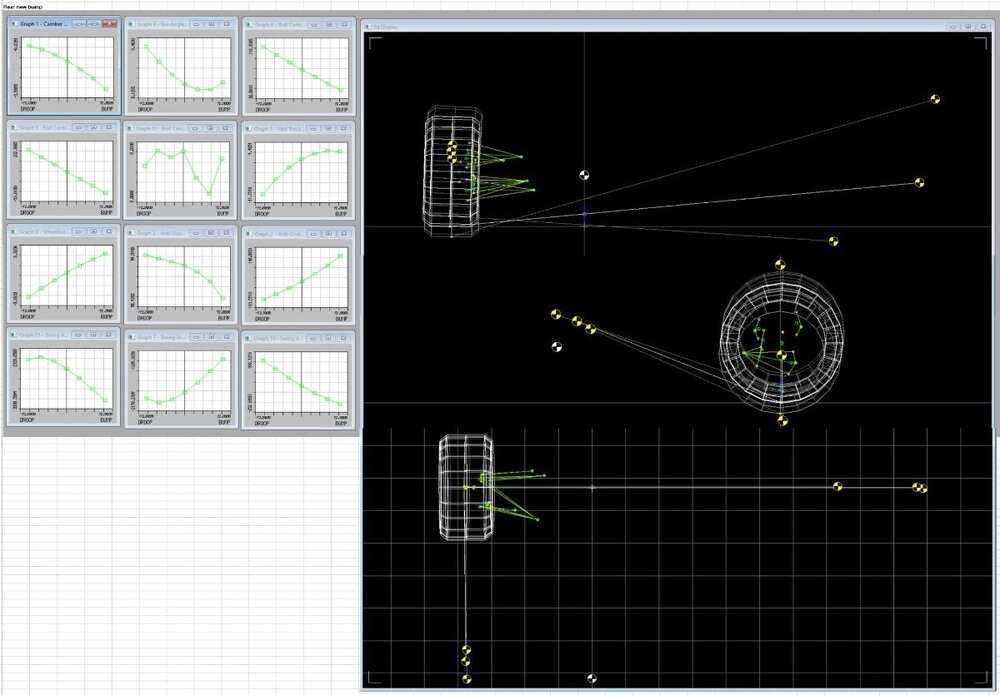Viewport: 1000px width, 695px height.
Task: Click the last bump data point in Graph 1
Action: (x=105, y=87)
